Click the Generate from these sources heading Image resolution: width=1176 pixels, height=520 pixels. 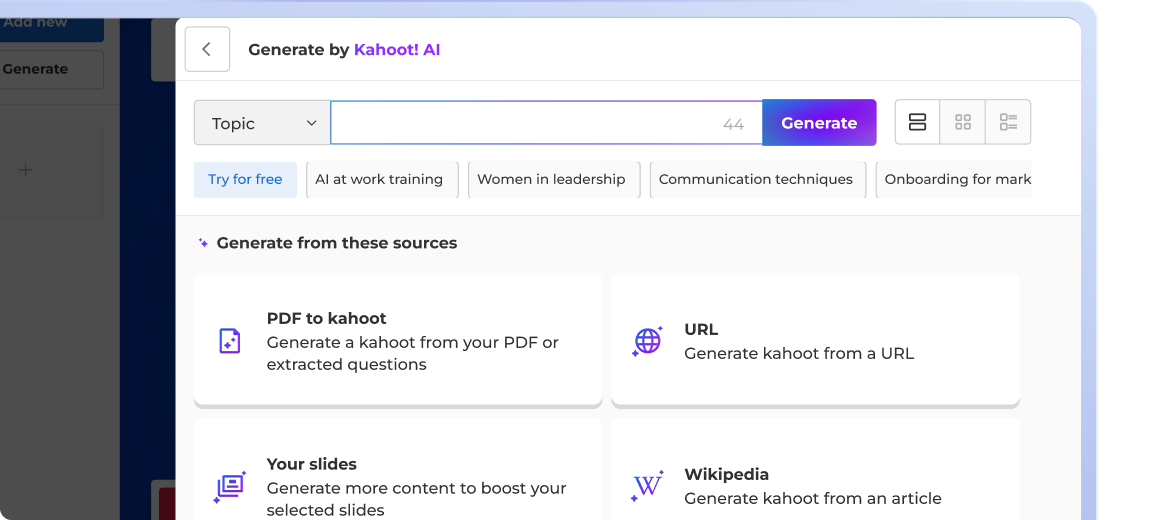337,243
